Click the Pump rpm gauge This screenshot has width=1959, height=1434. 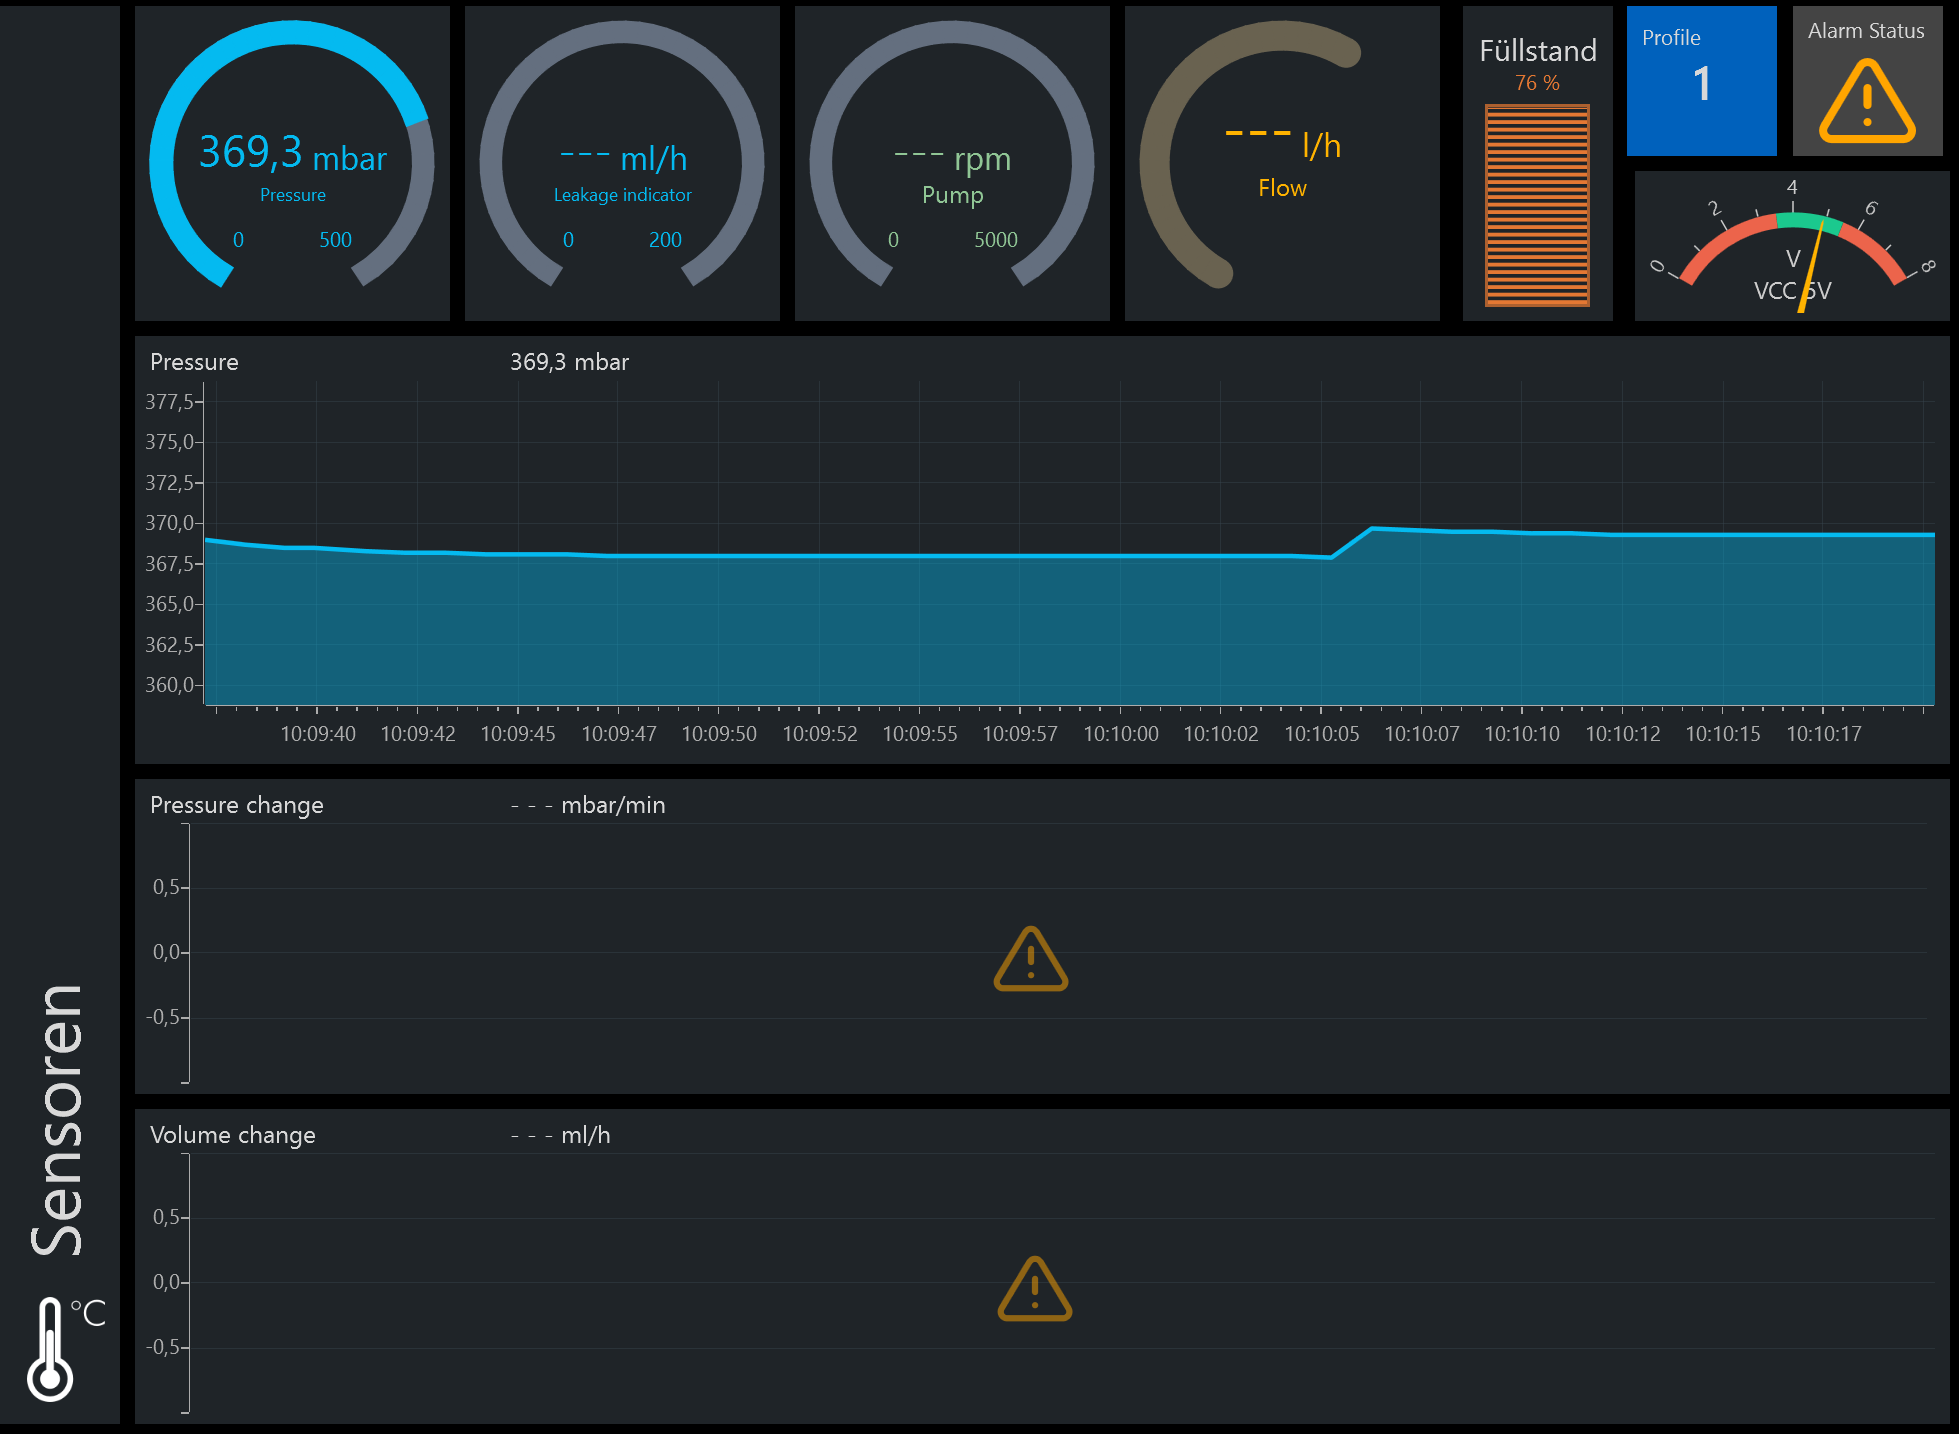952,163
